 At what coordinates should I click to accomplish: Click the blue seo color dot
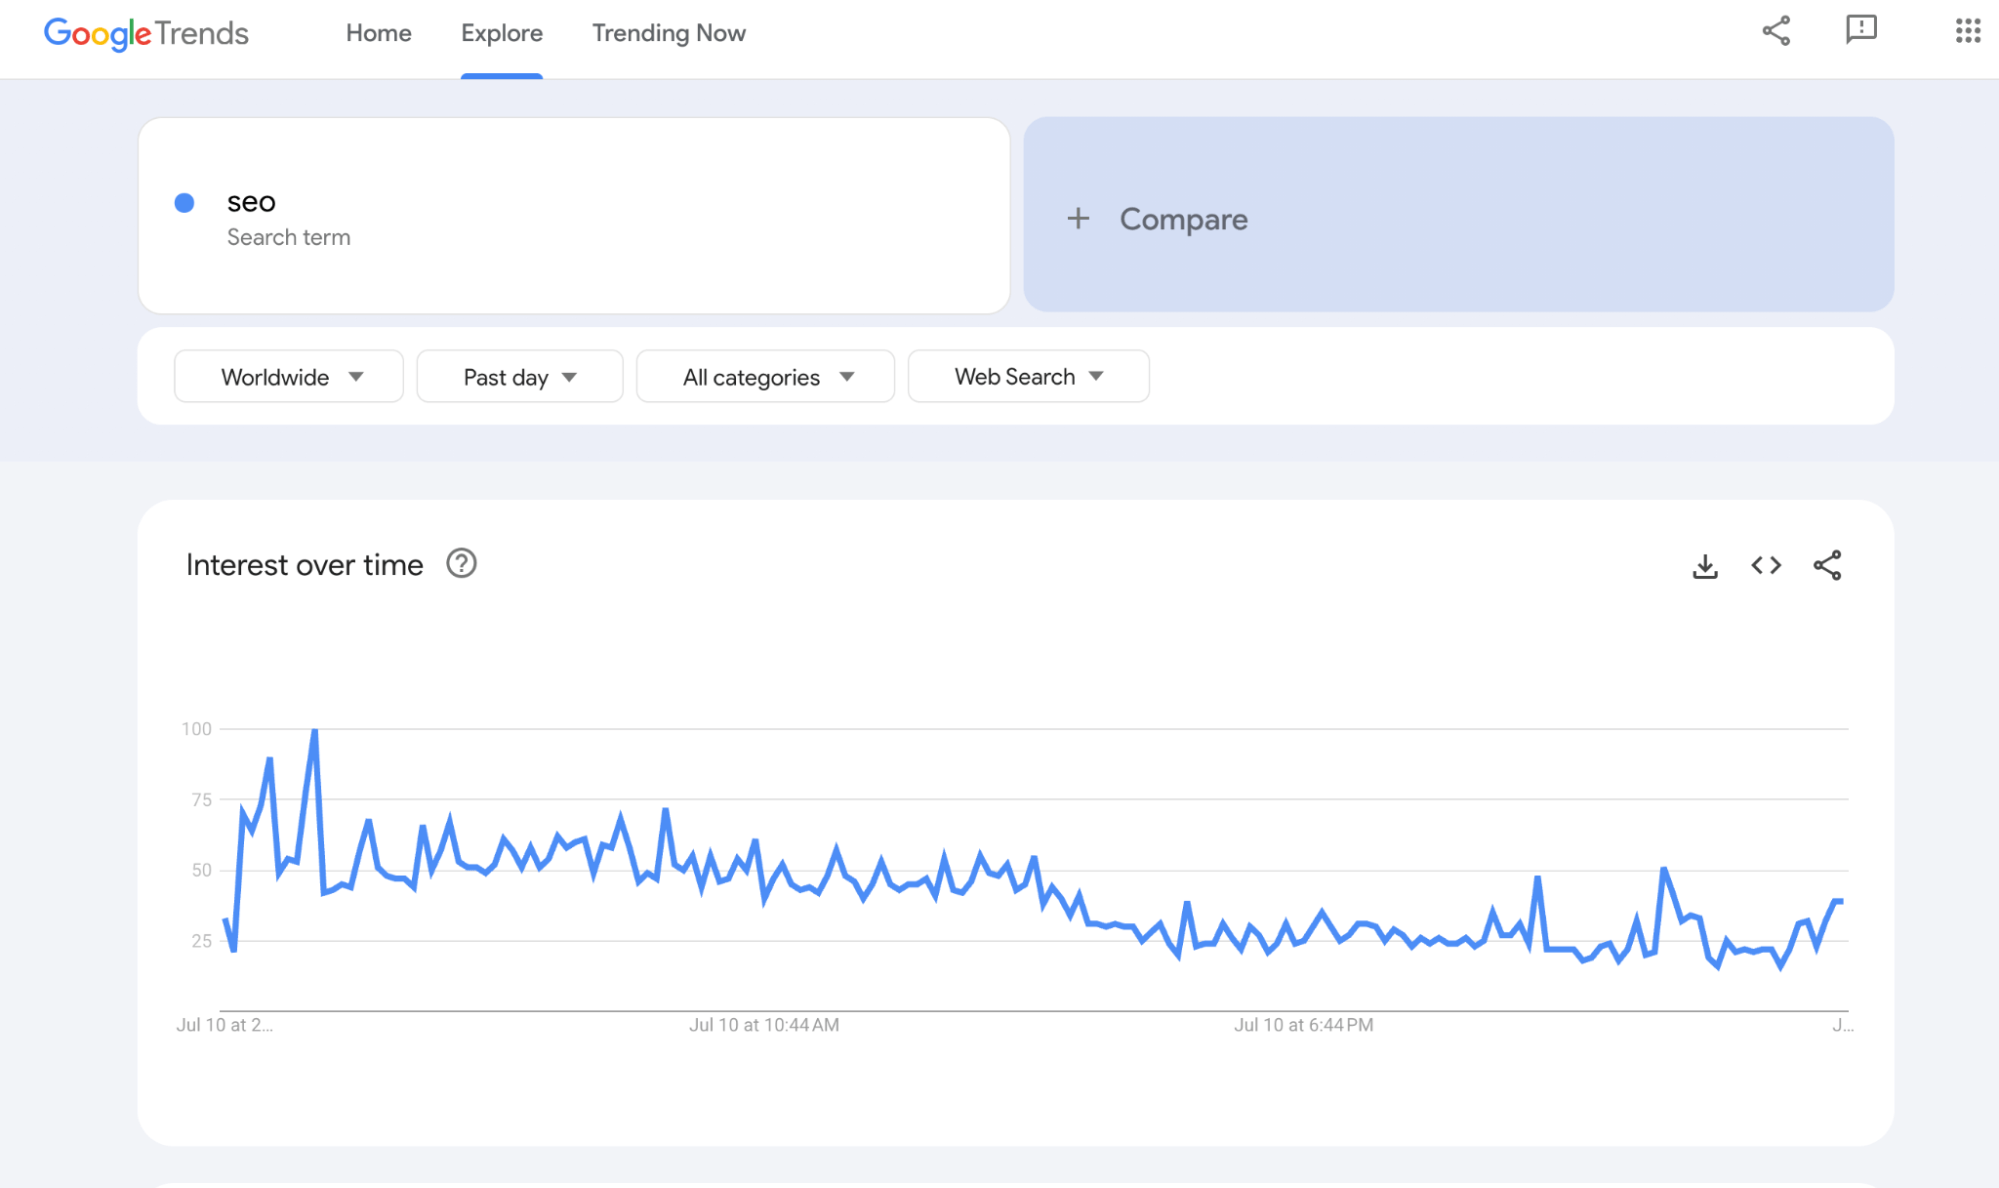tap(184, 203)
